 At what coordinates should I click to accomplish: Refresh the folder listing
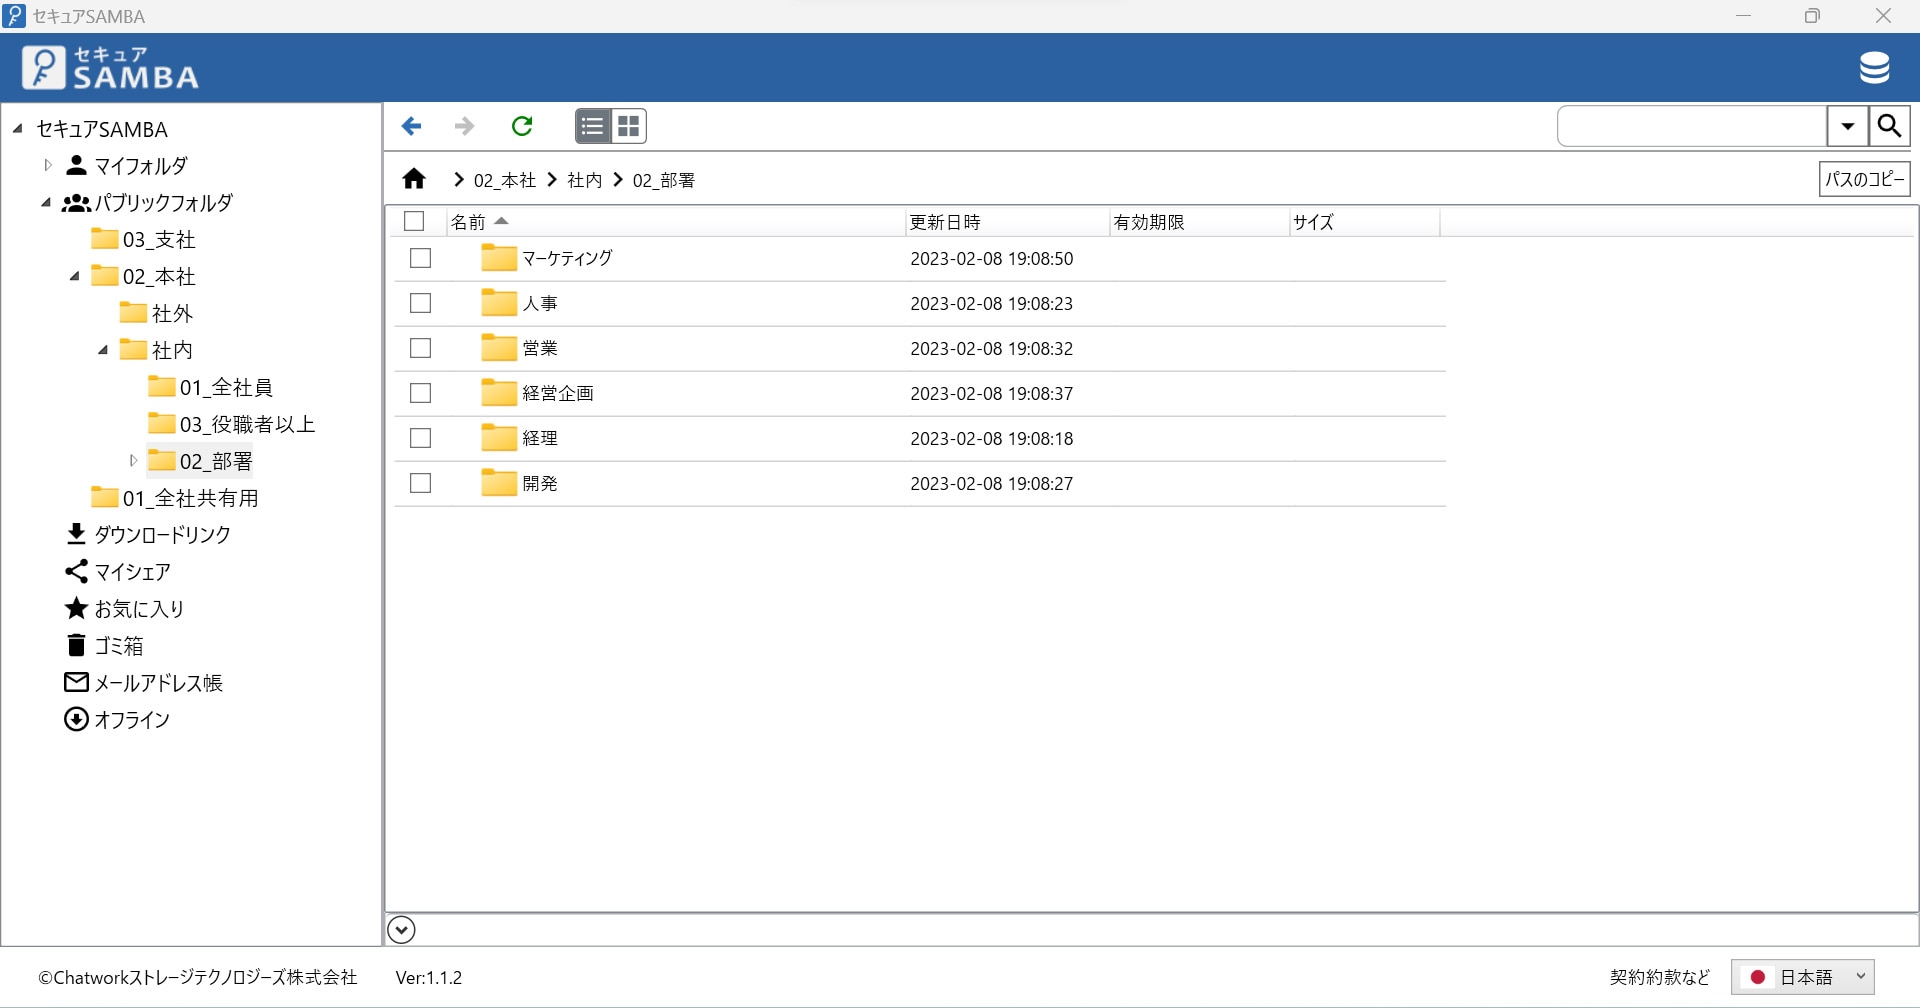[x=522, y=126]
